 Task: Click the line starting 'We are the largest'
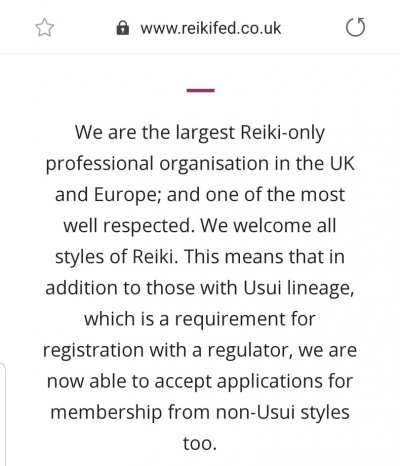200,133
